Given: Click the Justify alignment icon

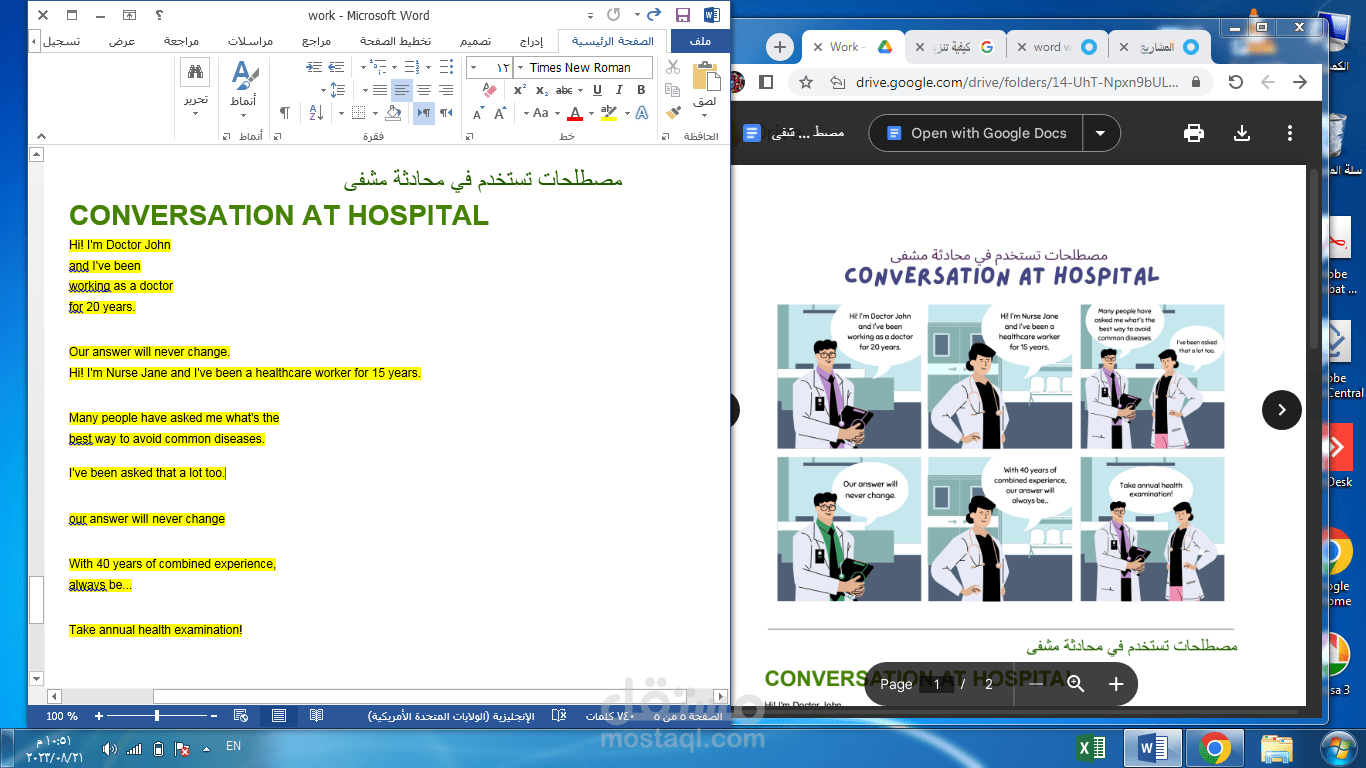Looking at the screenshot, I should (x=380, y=90).
